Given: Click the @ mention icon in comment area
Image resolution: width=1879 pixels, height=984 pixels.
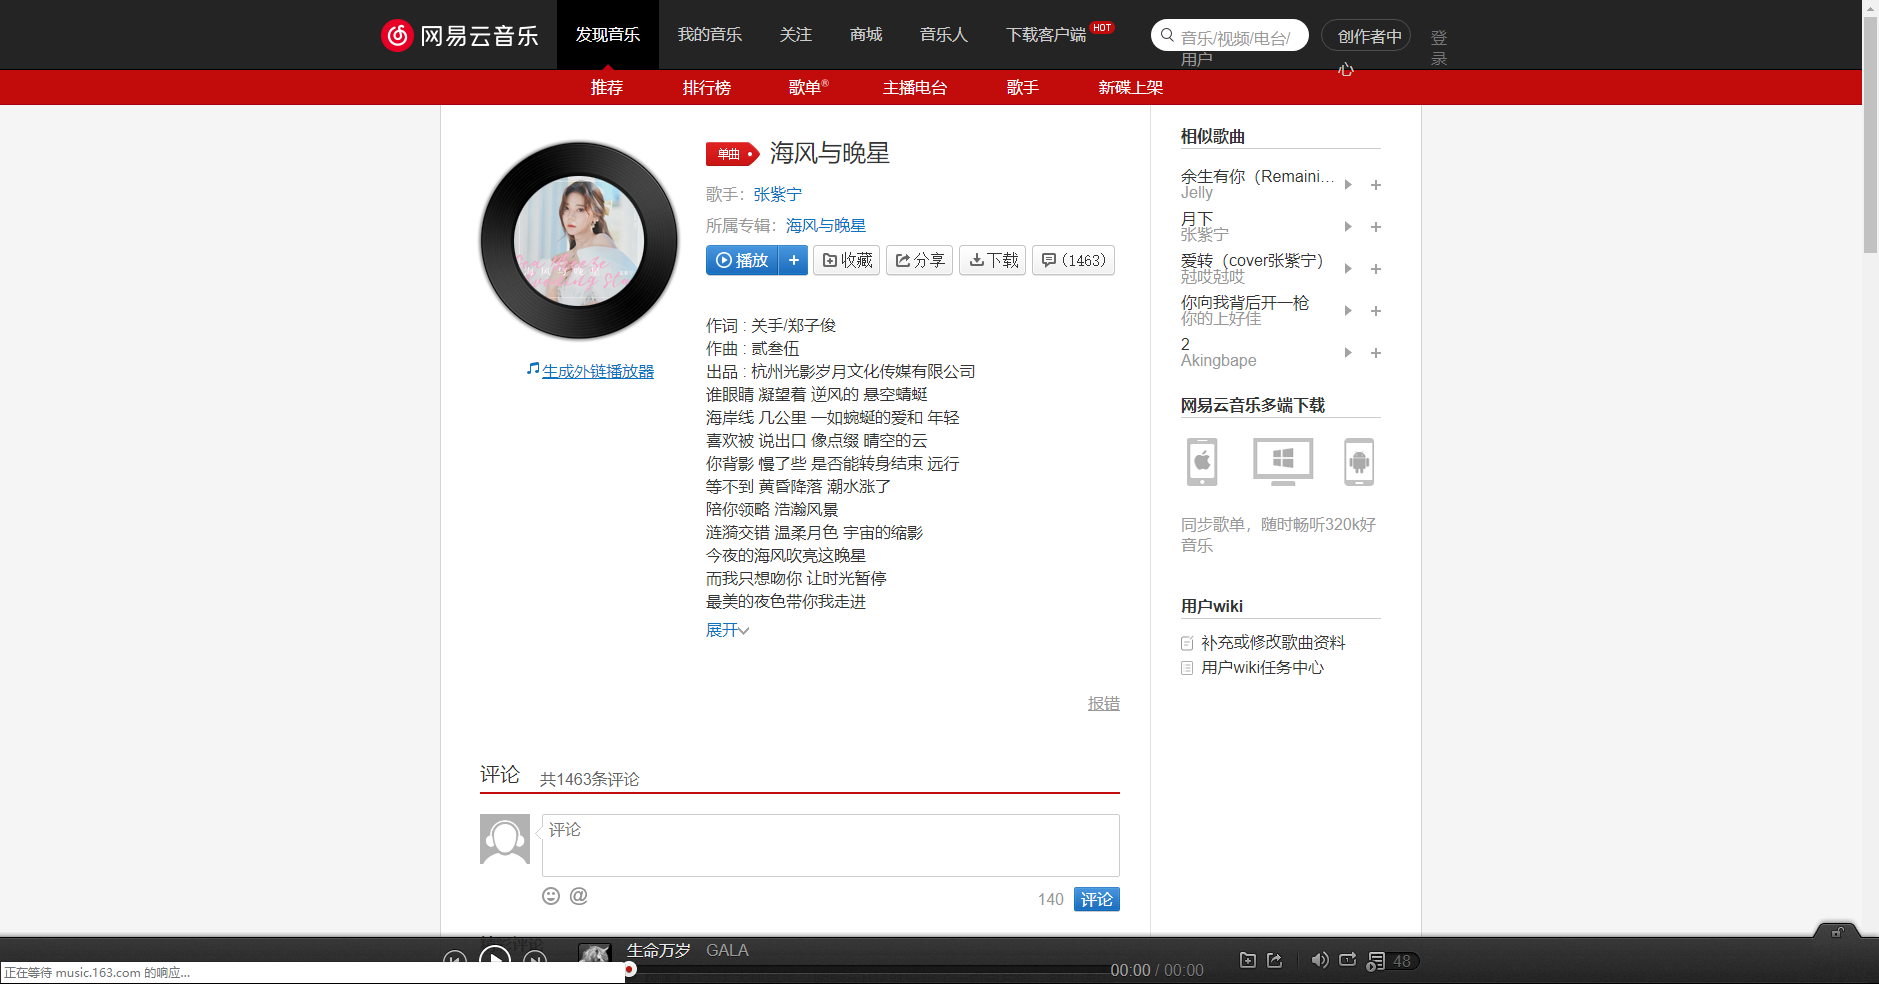Looking at the screenshot, I should click(x=578, y=896).
